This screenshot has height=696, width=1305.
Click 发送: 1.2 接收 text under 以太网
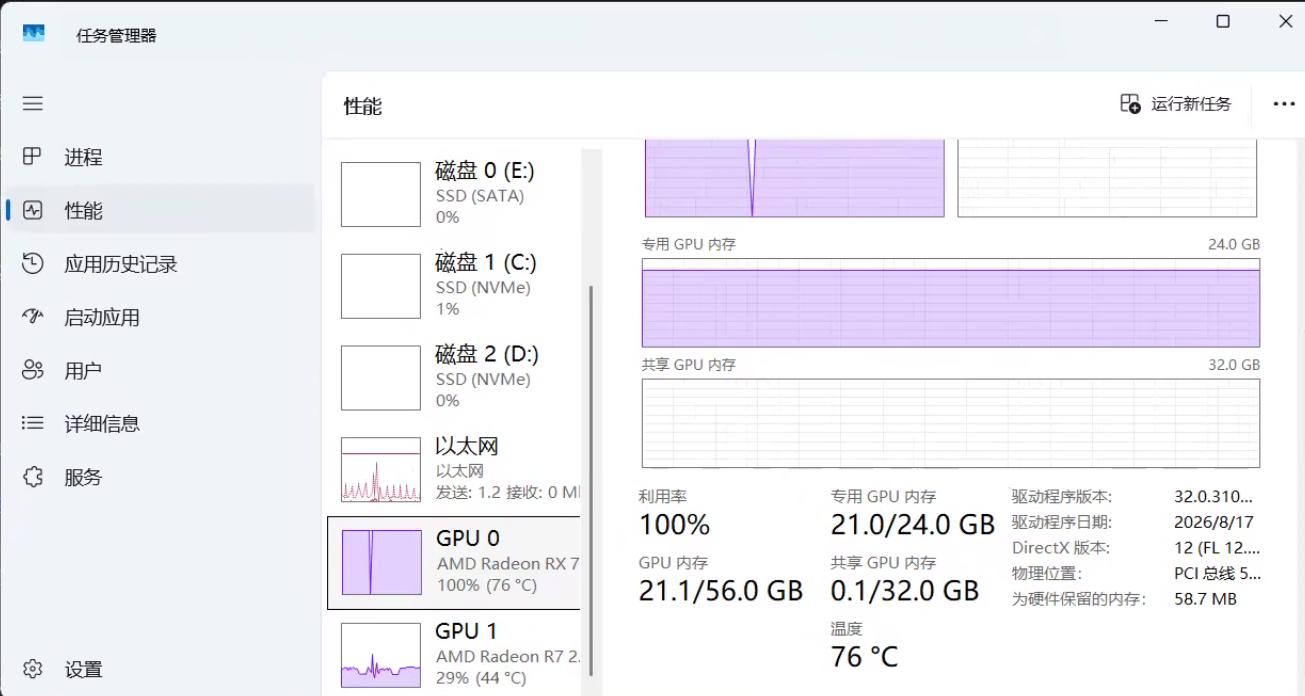point(508,492)
